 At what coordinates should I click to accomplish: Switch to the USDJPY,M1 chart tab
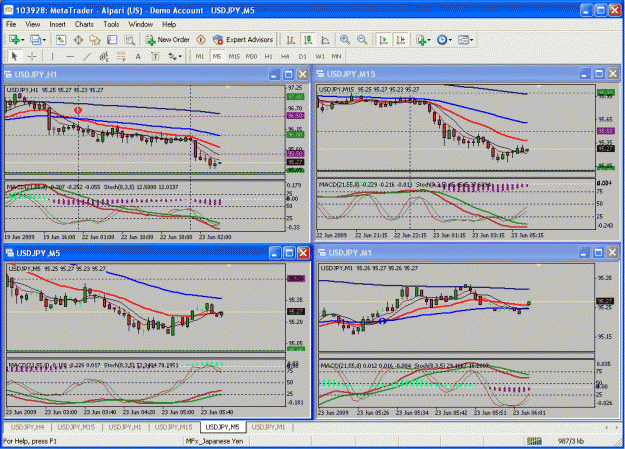(x=269, y=427)
